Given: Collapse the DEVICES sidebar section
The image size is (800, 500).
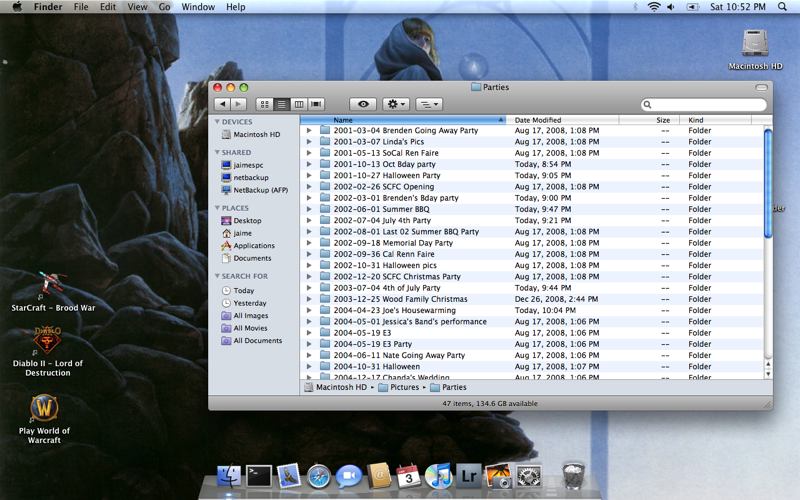Looking at the screenshot, I should click(x=217, y=121).
